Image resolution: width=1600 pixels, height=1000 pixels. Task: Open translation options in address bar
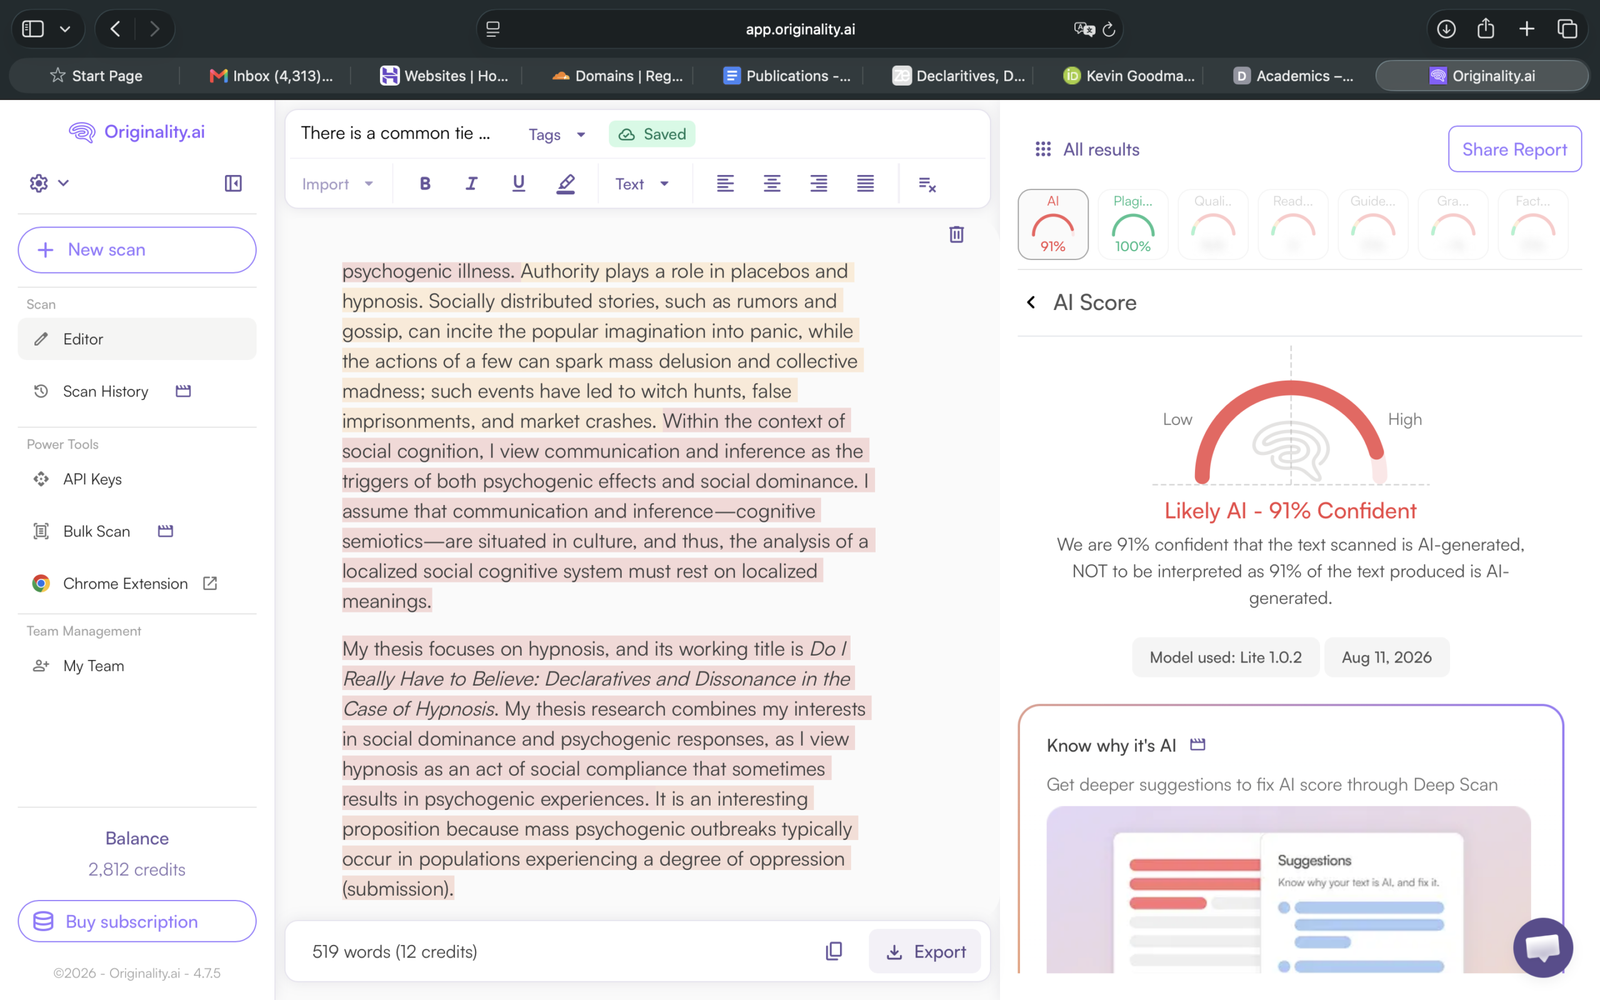(1084, 29)
